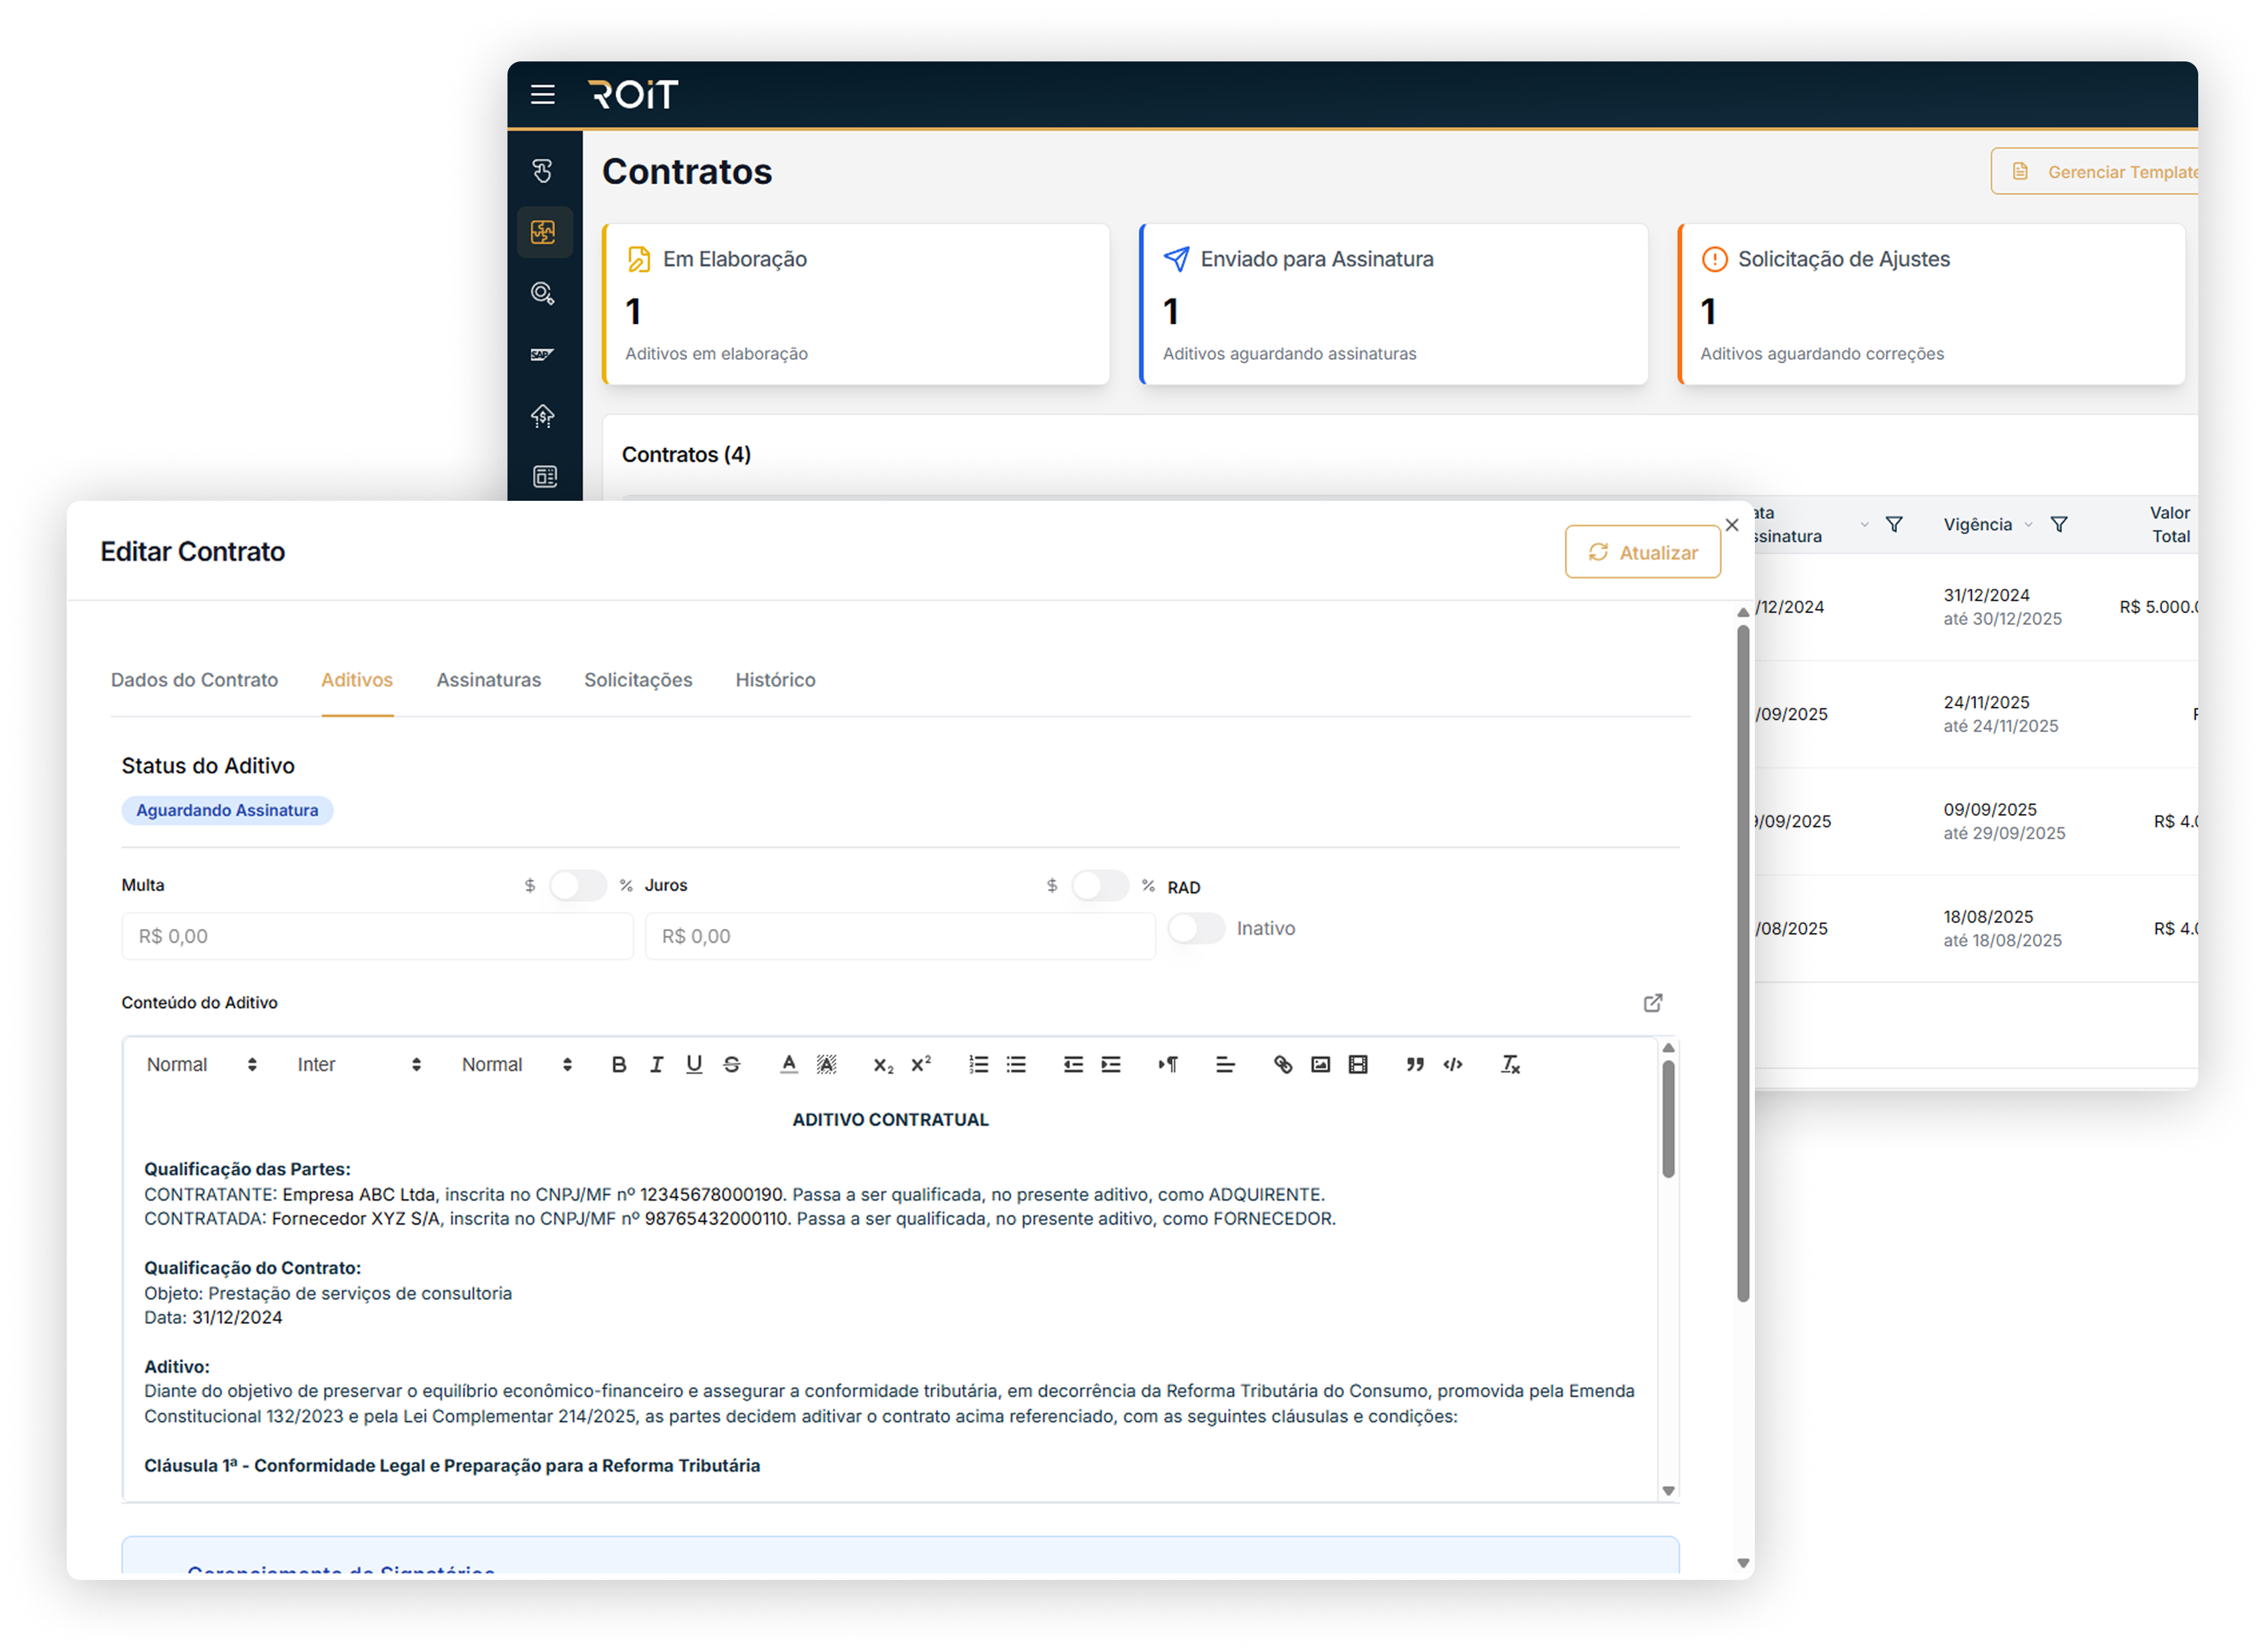Enable the RAD Inativo switch
2265x1652 pixels.
1196,929
